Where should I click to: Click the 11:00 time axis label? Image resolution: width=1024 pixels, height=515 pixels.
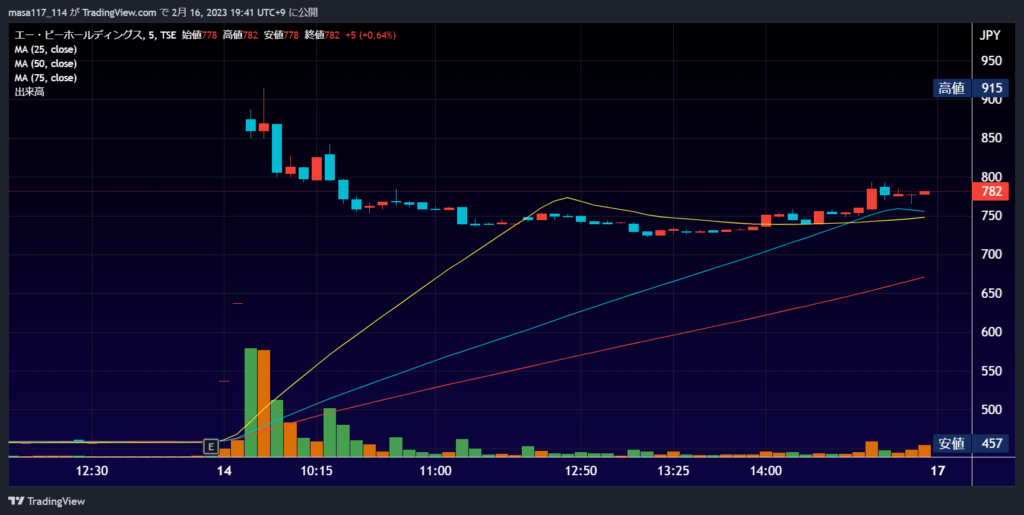click(x=435, y=471)
